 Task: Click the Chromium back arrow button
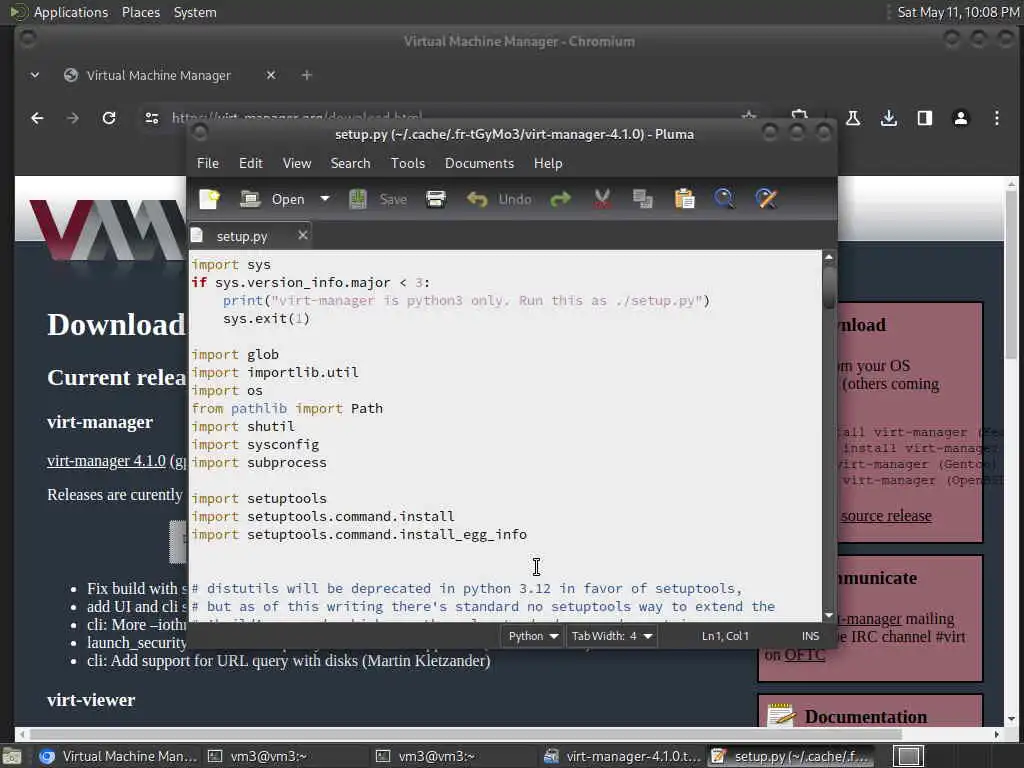tap(37, 118)
